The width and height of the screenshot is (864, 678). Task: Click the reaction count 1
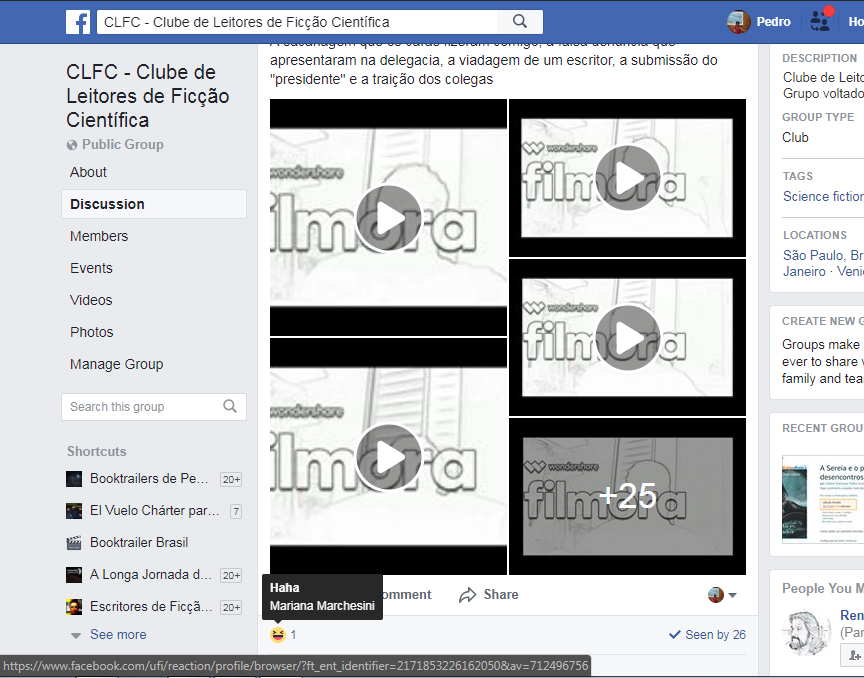tap(293, 635)
